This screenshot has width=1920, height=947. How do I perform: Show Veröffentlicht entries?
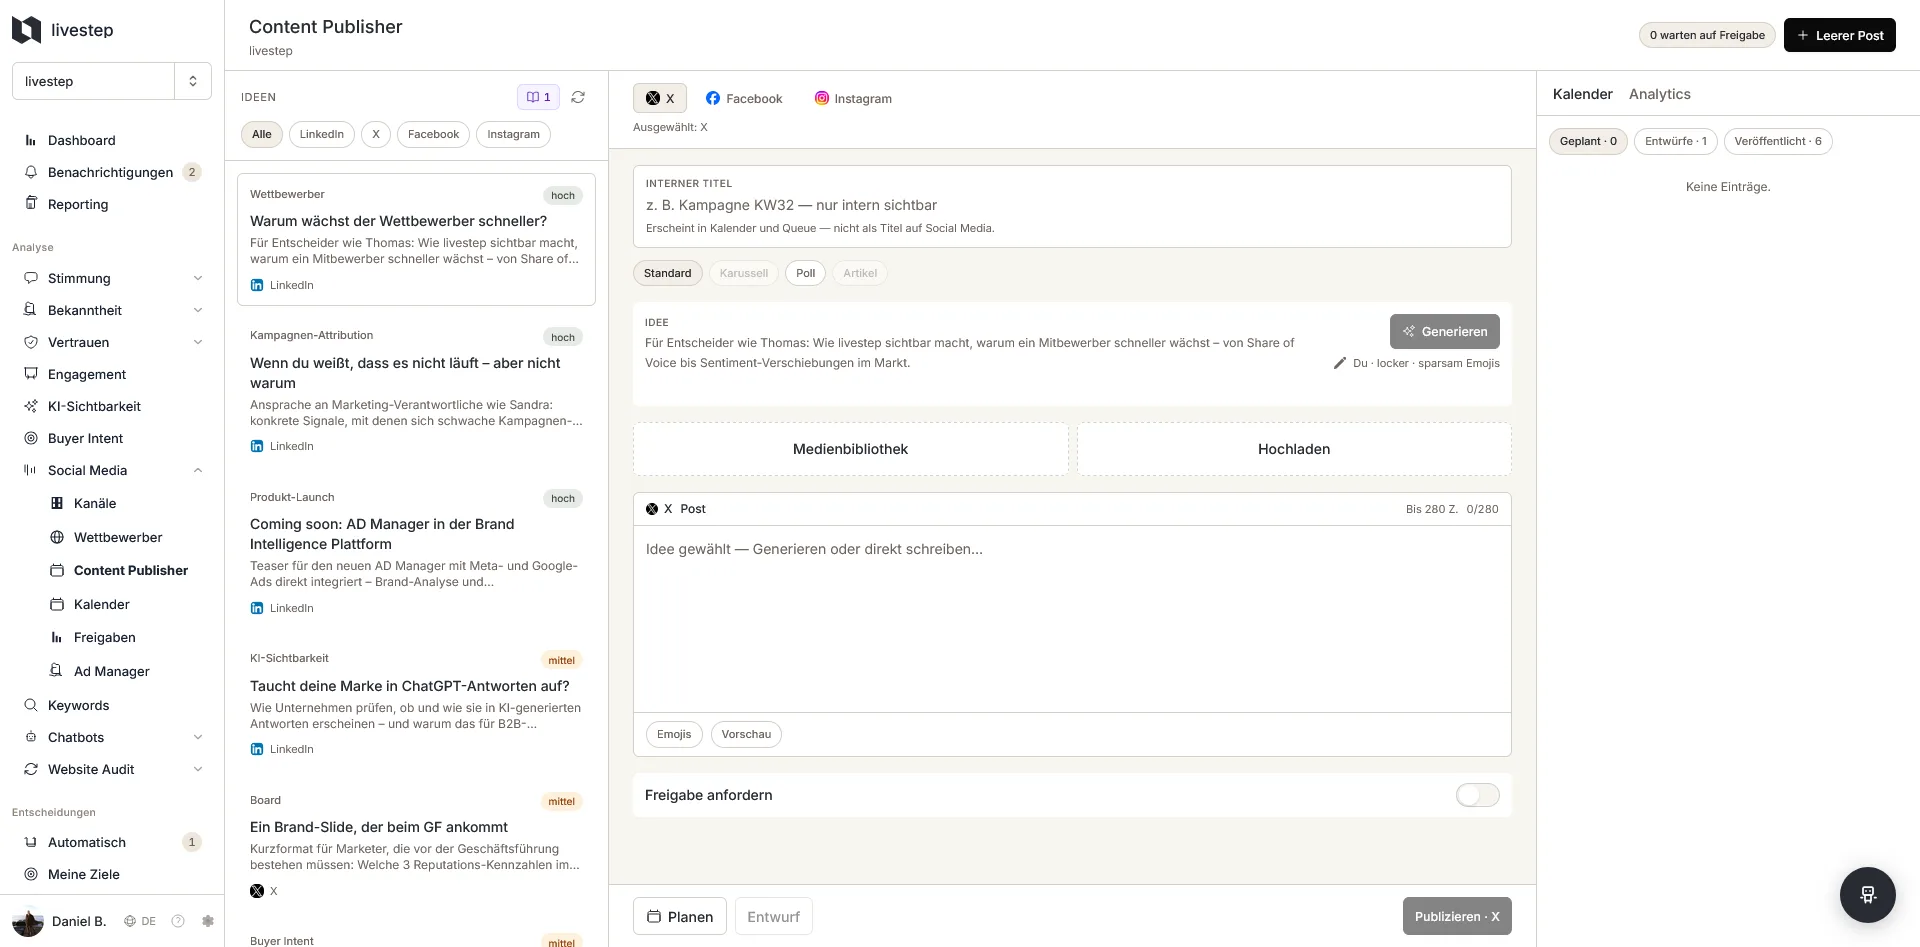1778,141
